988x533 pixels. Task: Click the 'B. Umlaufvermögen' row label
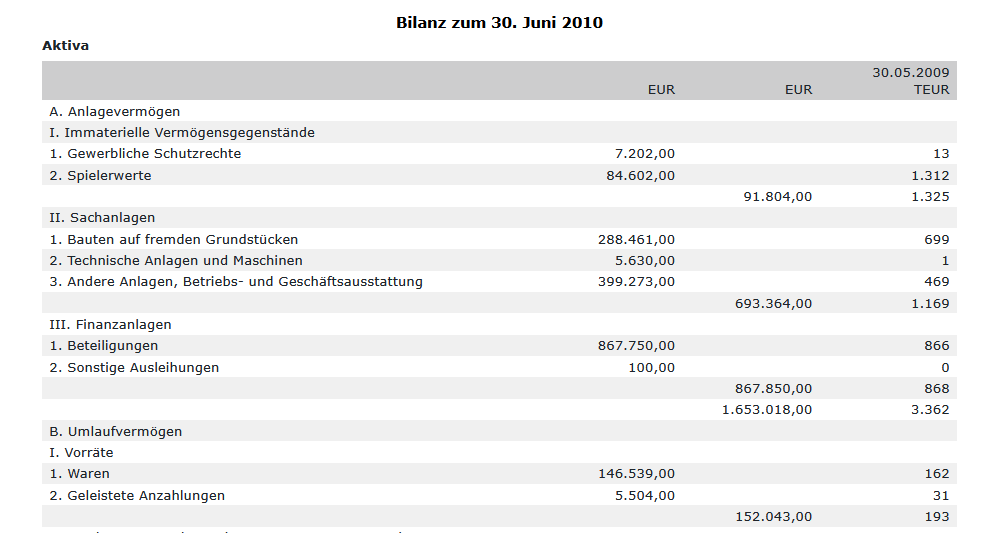coord(116,431)
